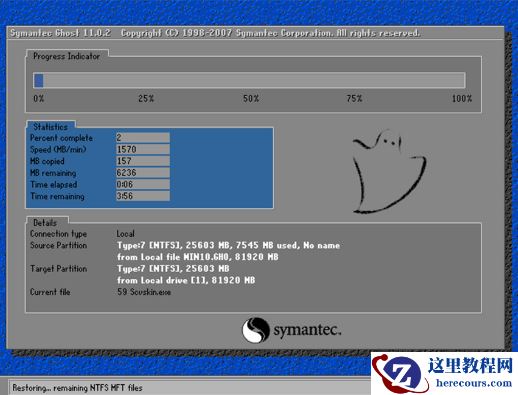The height and width of the screenshot is (395, 518).
Task: Click the Details panel title
Action: click(x=45, y=223)
